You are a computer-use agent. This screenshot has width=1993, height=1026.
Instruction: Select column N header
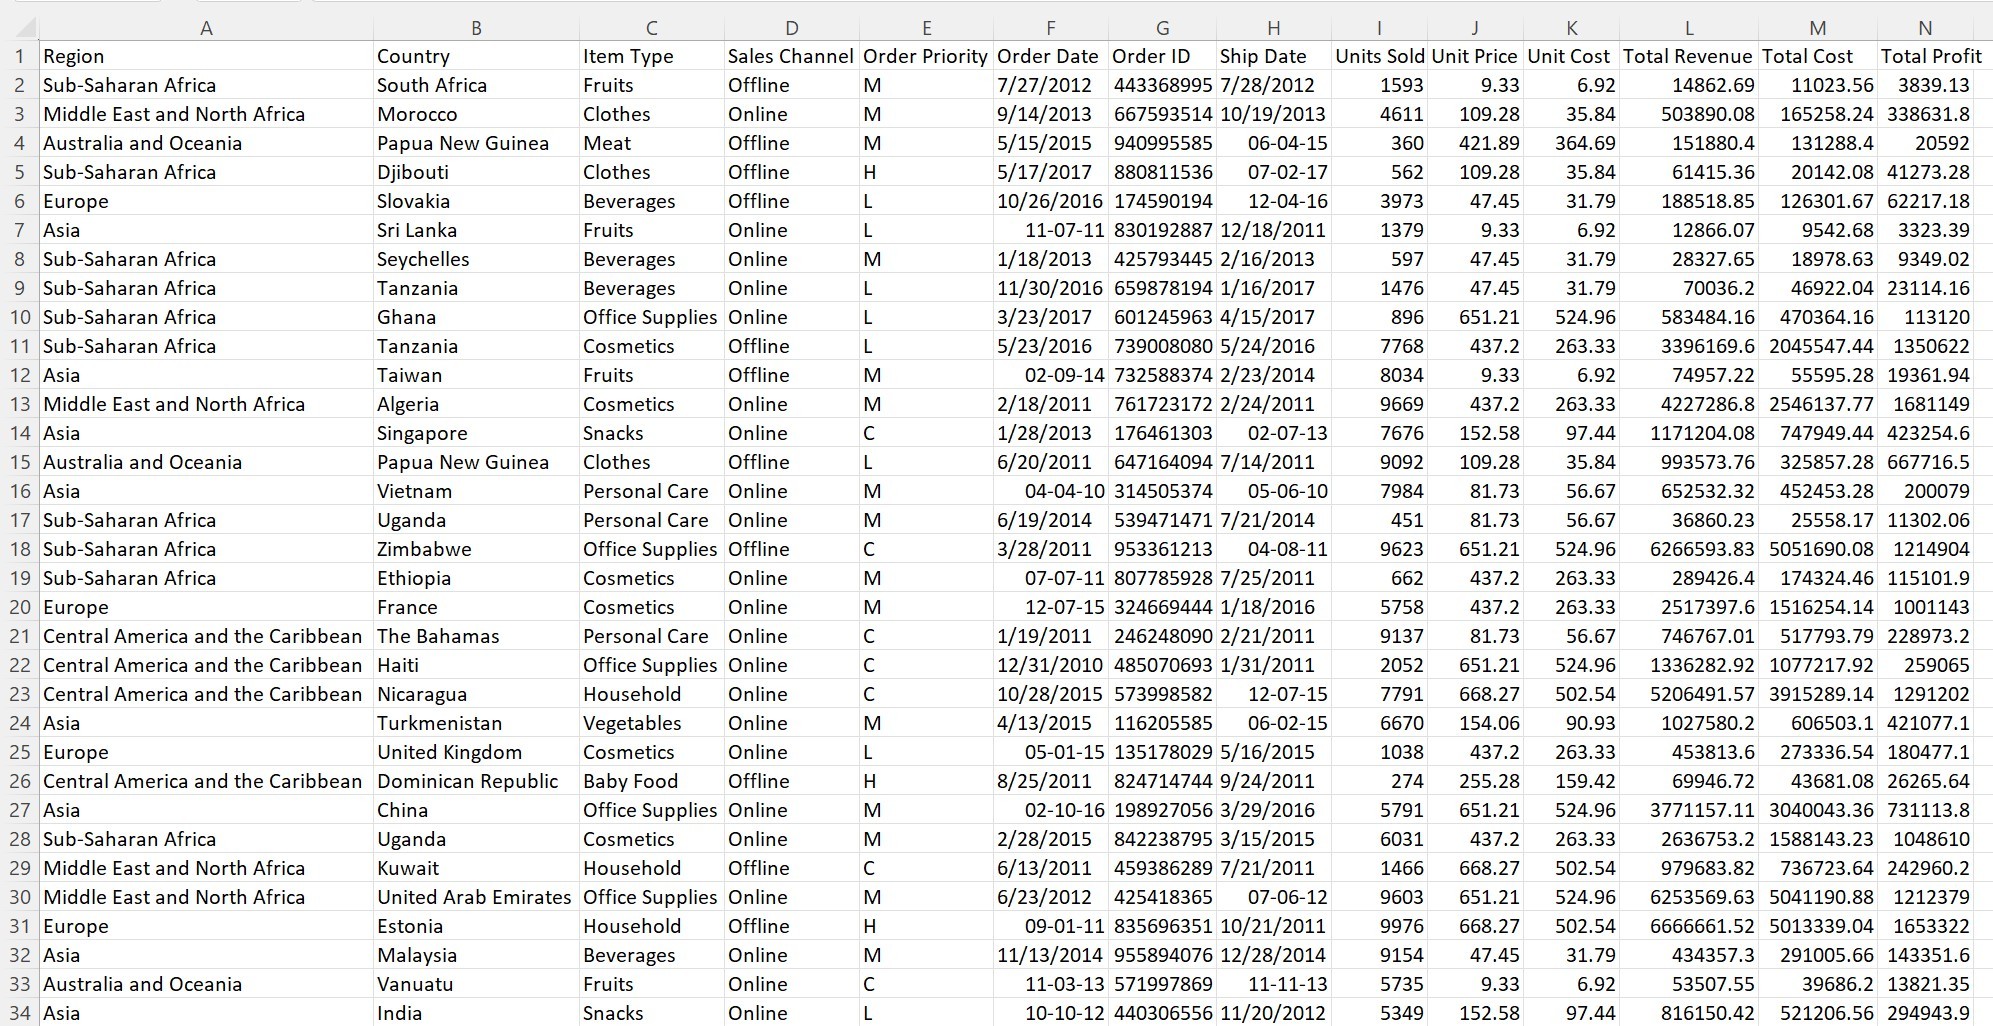tap(1925, 29)
